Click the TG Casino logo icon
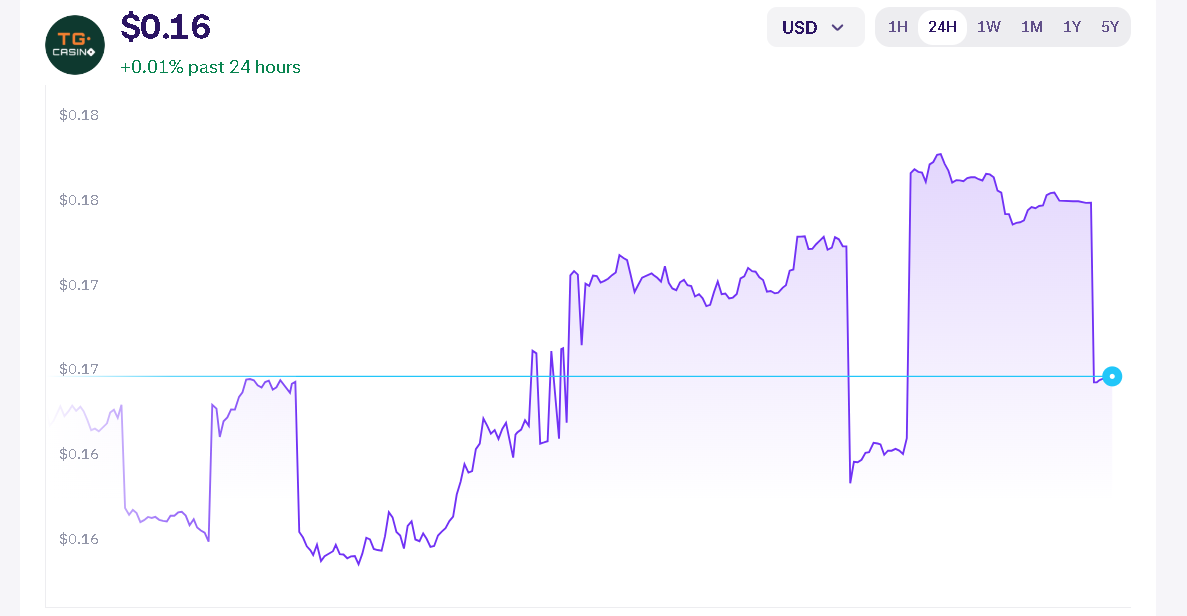Image resolution: width=1187 pixels, height=616 pixels. (x=75, y=45)
